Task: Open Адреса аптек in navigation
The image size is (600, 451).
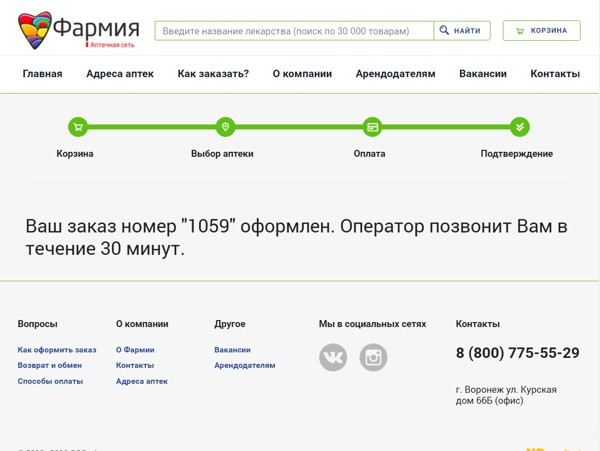Action: coord(120,74)
